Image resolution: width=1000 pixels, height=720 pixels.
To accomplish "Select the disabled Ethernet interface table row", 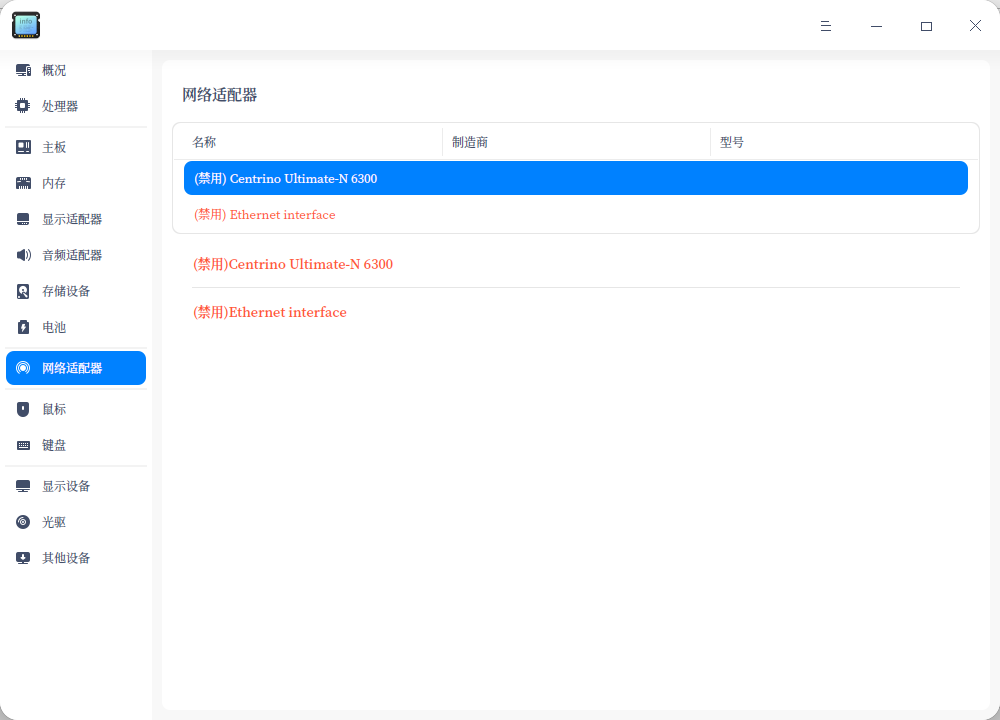I will (575, 215).
